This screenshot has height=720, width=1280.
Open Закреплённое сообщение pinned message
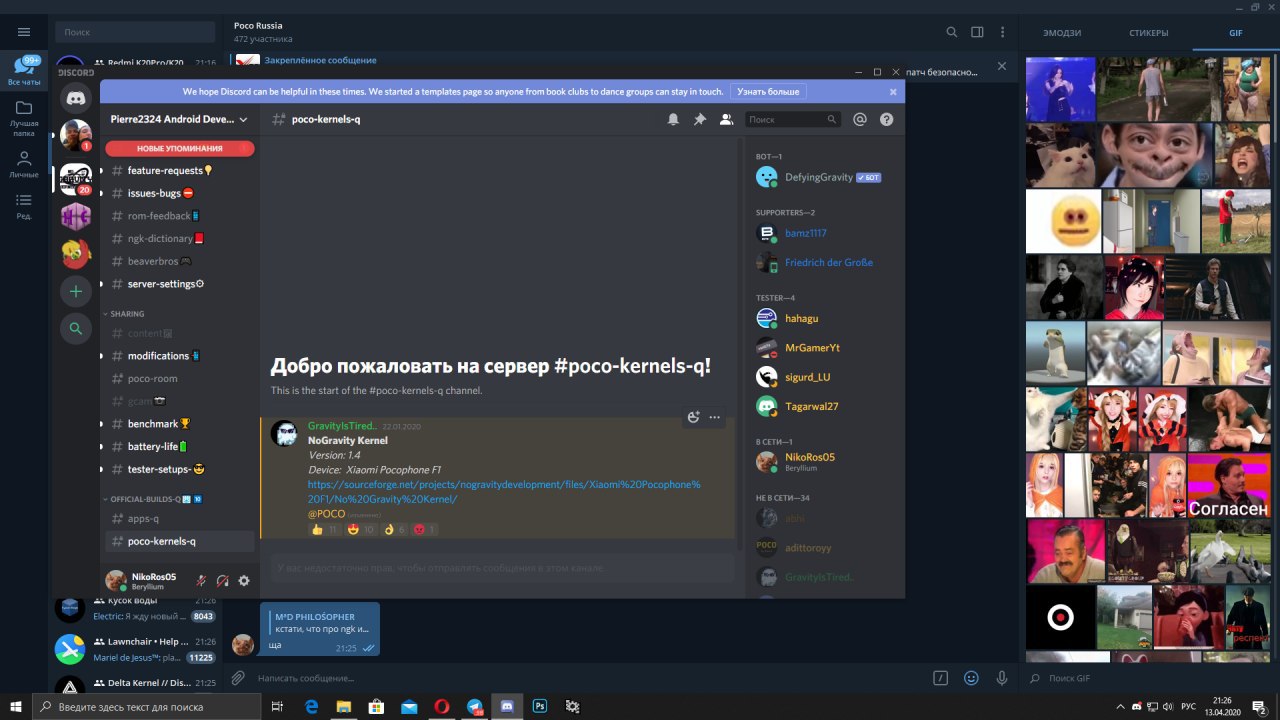(x=320, y=60)
